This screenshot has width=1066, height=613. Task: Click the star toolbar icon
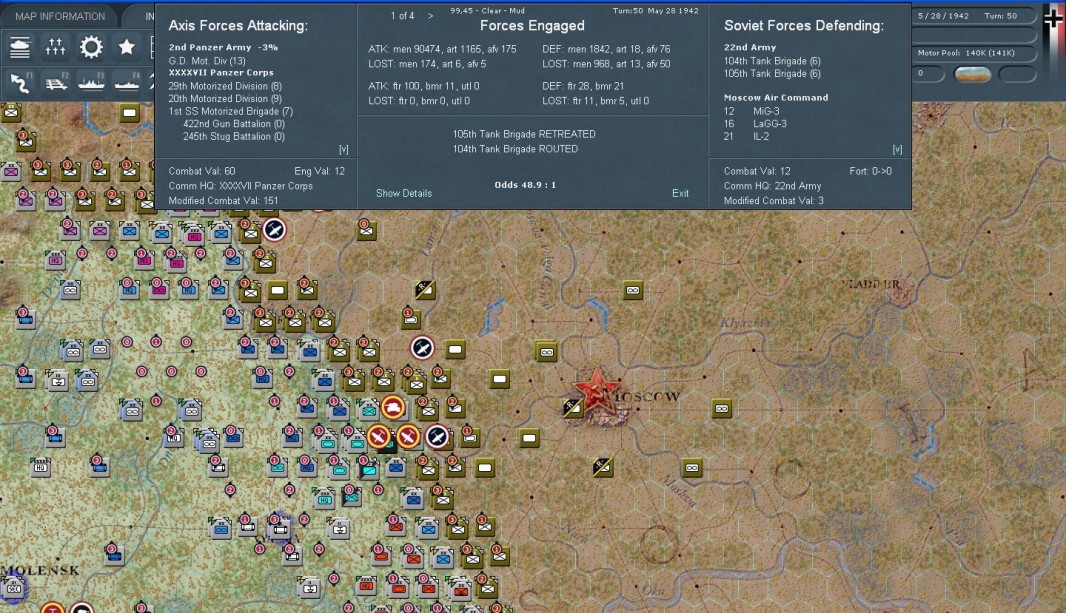[126, 46]
